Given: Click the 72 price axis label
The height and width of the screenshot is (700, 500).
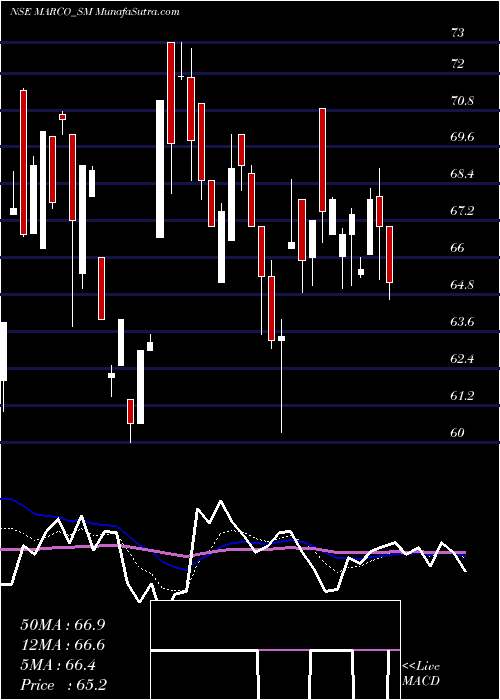Looking at the screenshot, I should 458,64.
